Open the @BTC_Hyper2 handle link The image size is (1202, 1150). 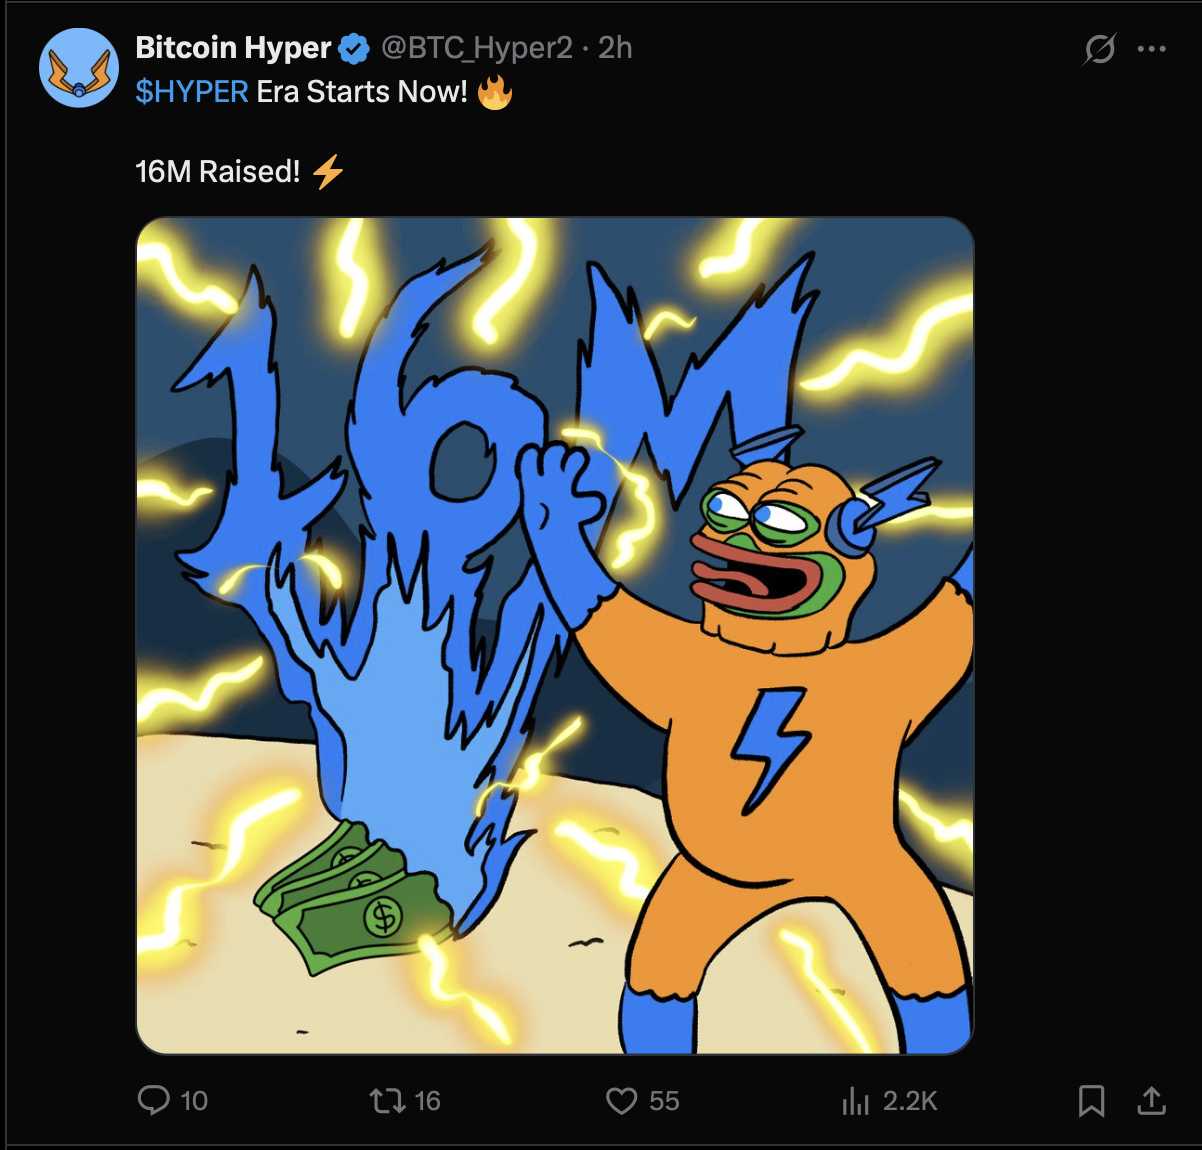tap(477, 47)
